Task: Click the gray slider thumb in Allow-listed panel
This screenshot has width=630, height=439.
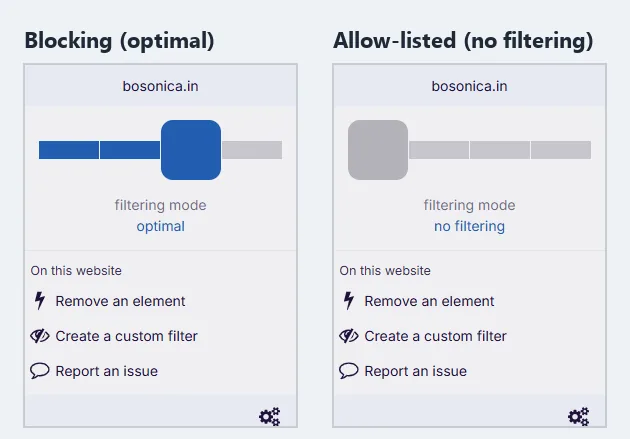Action: coord(378,150)
